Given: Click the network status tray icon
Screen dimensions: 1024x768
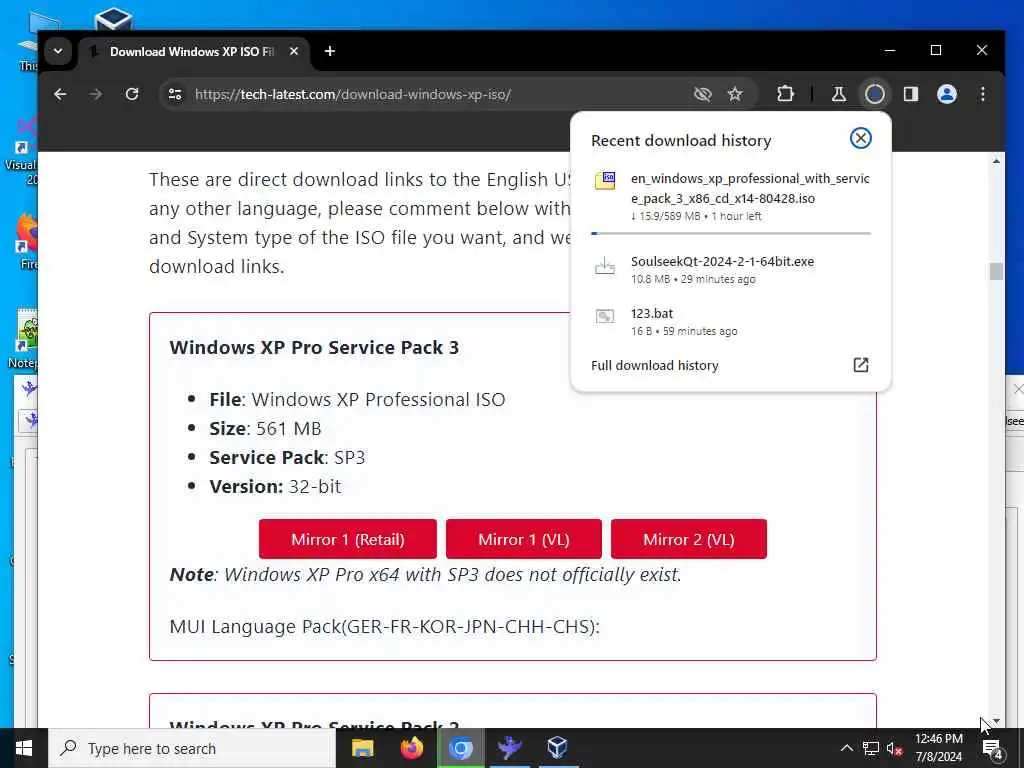Looking at the screenshot, I should (871, 748).
